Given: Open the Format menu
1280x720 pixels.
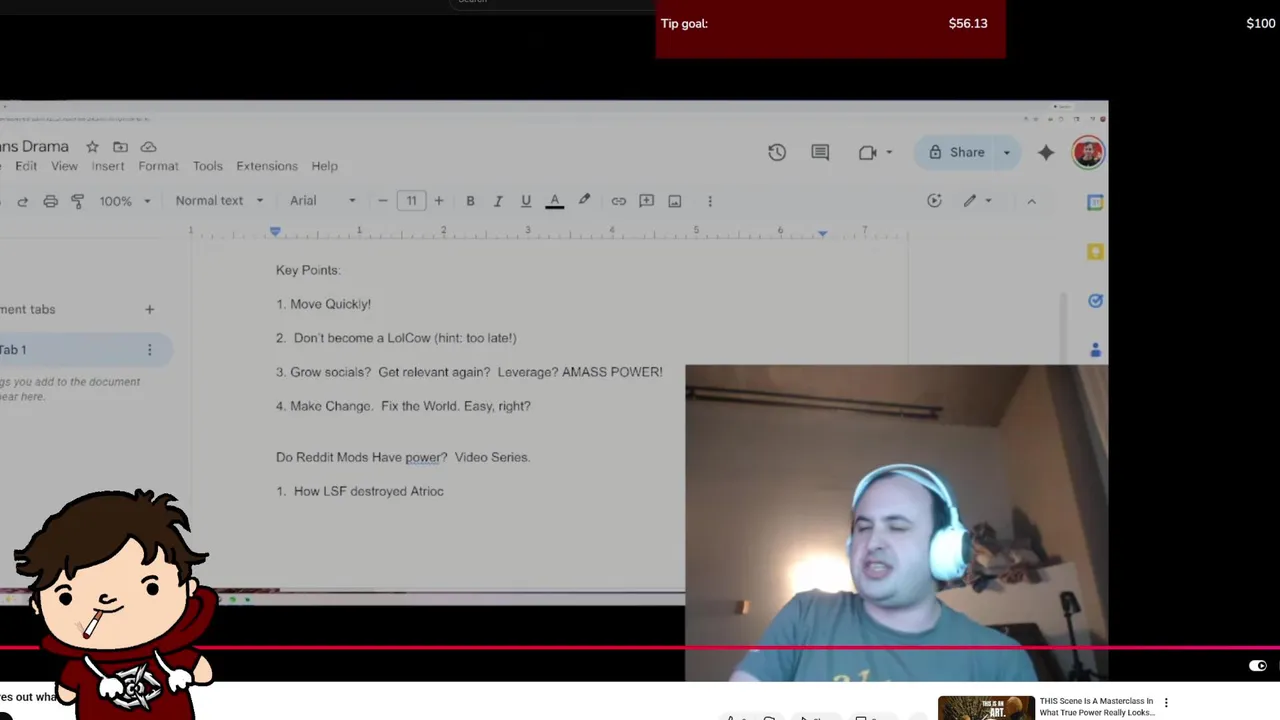Looking at the screenshot, I should (158, 166).
